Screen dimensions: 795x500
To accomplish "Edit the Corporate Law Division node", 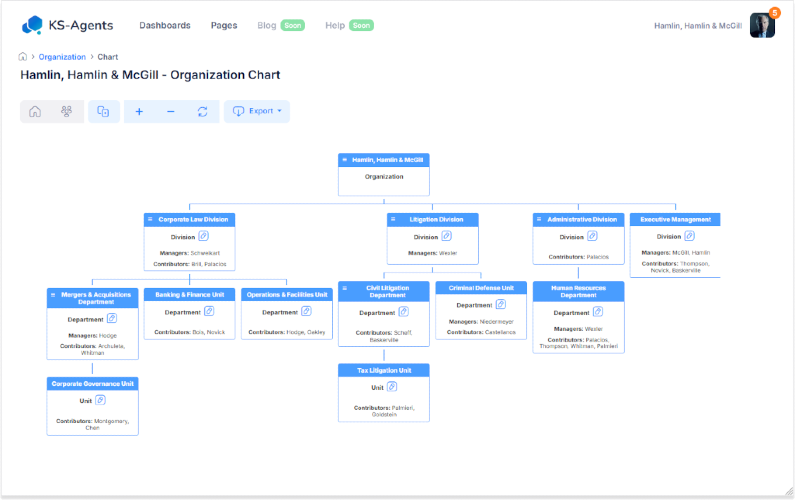I will [x=203, y=236].
